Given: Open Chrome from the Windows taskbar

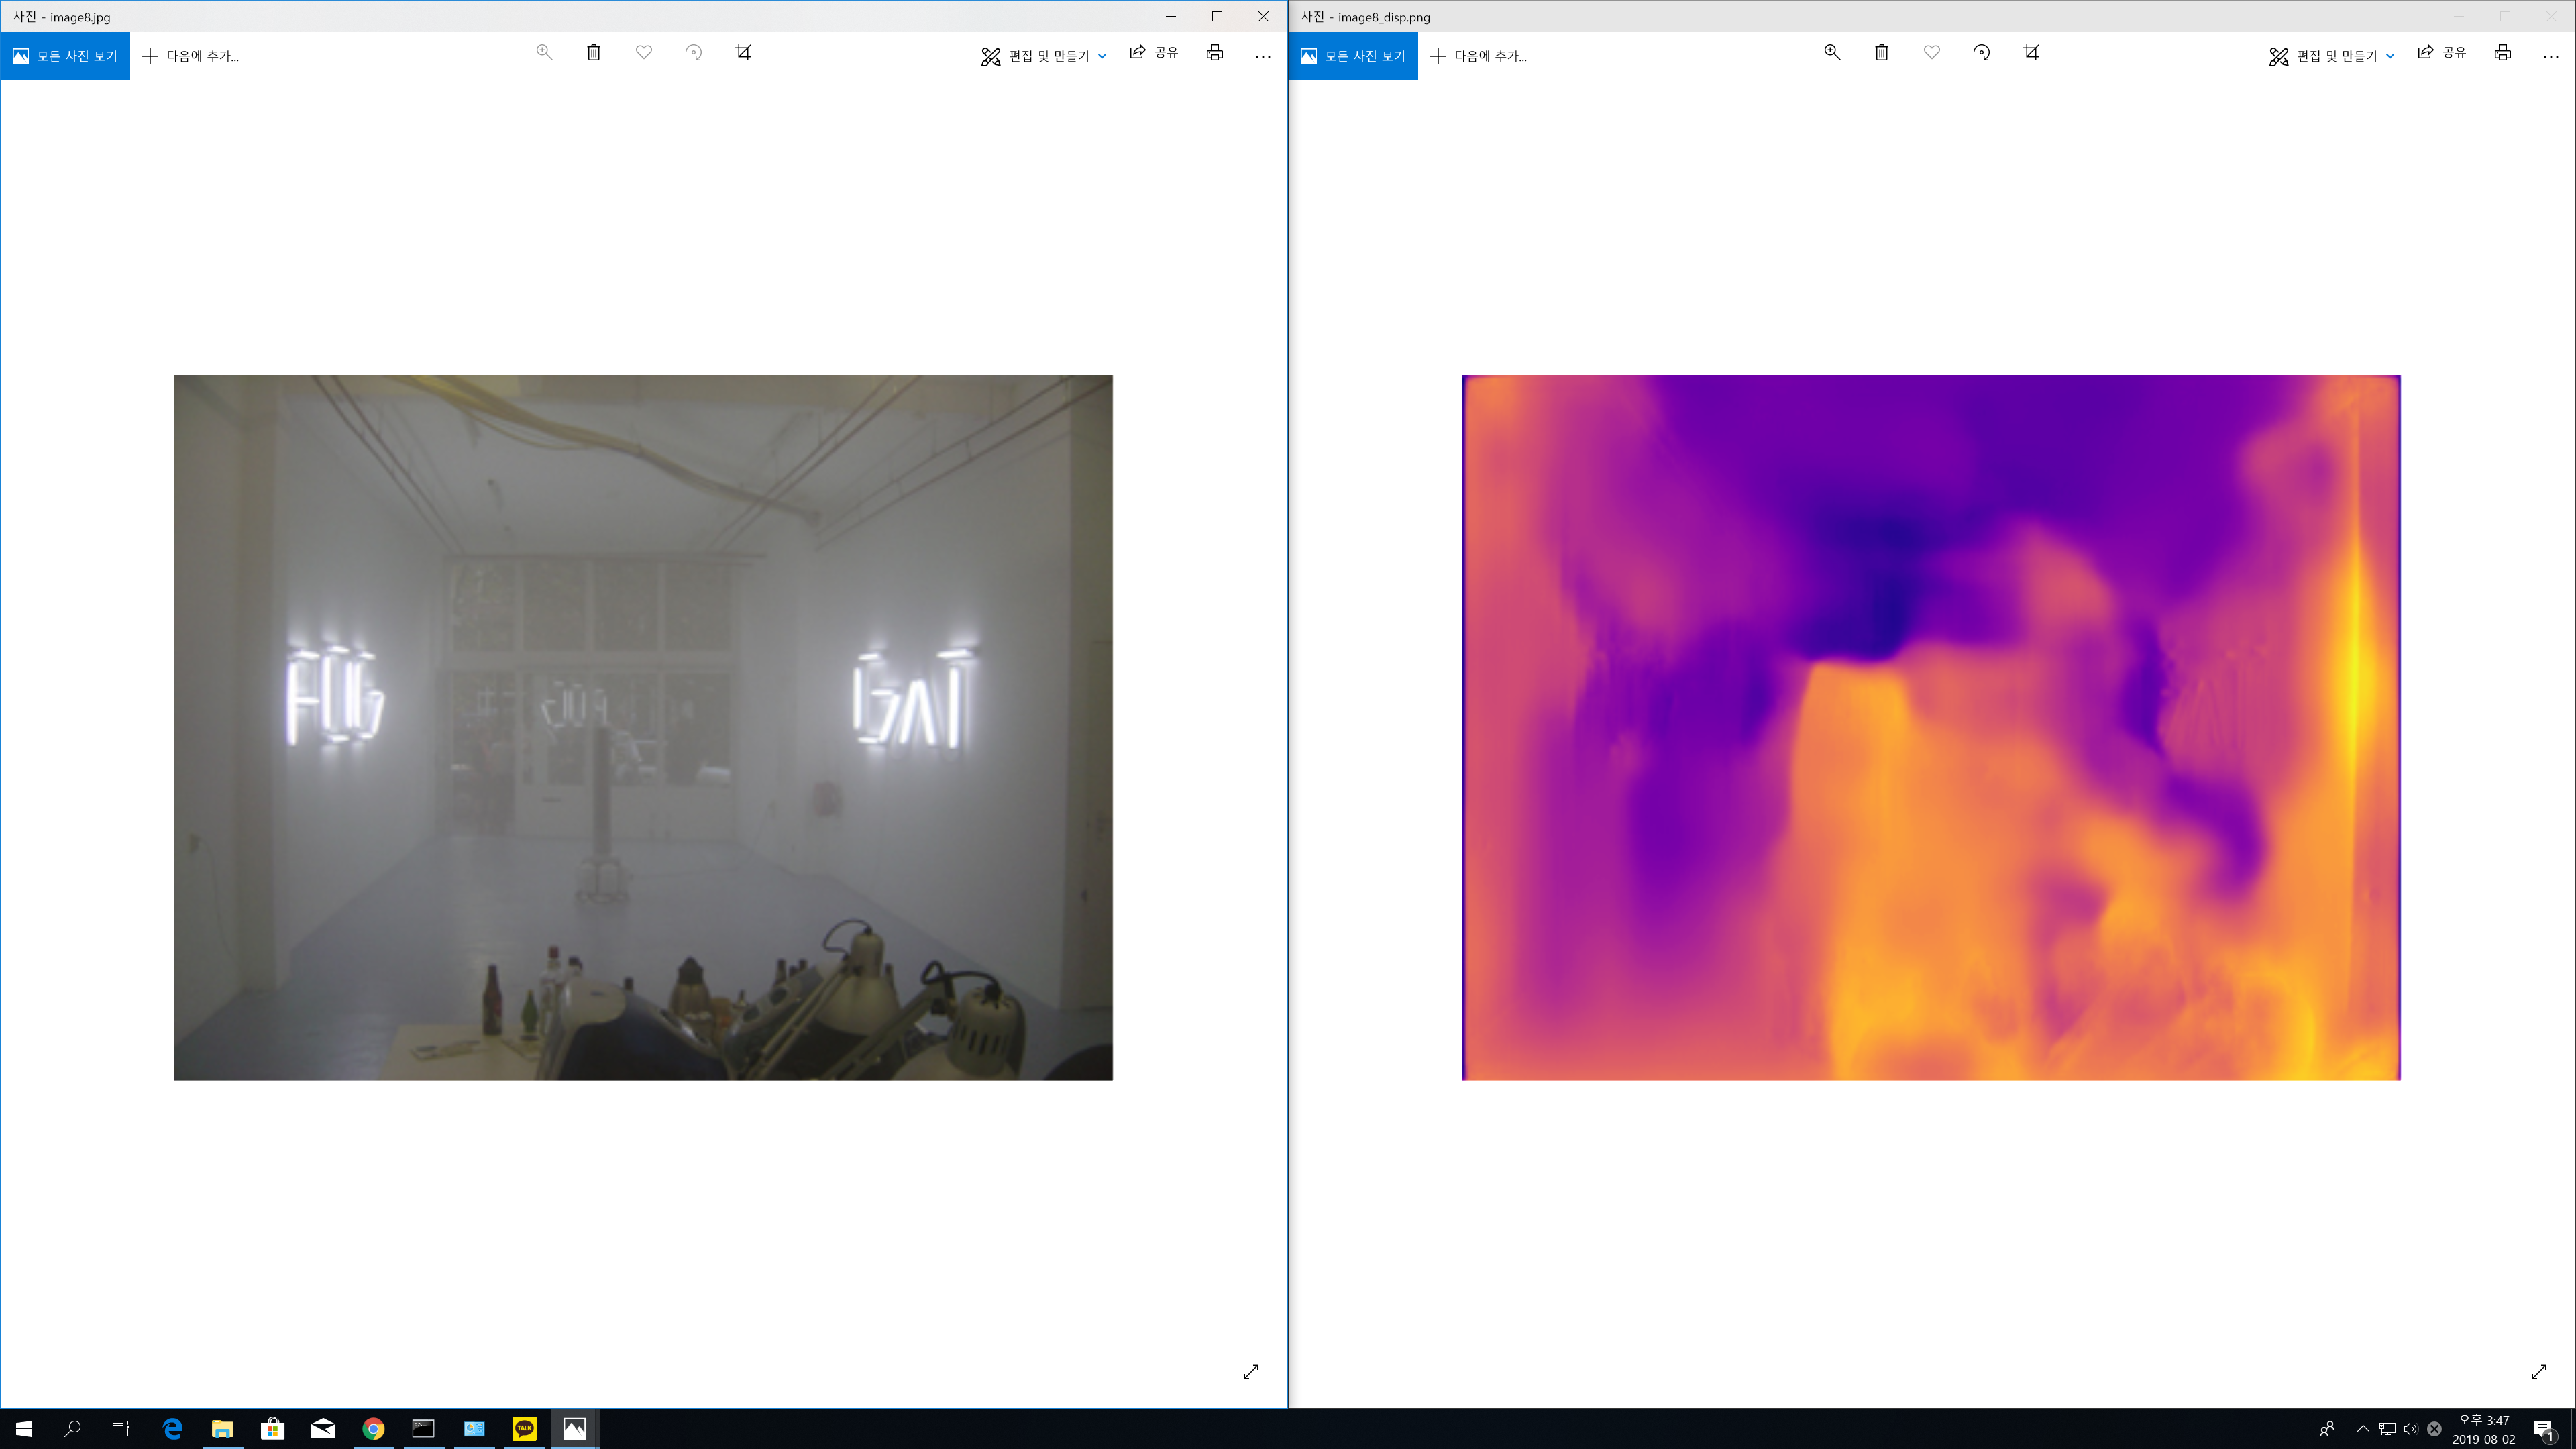Looking at the screenshot, I should pos(373,1428).
